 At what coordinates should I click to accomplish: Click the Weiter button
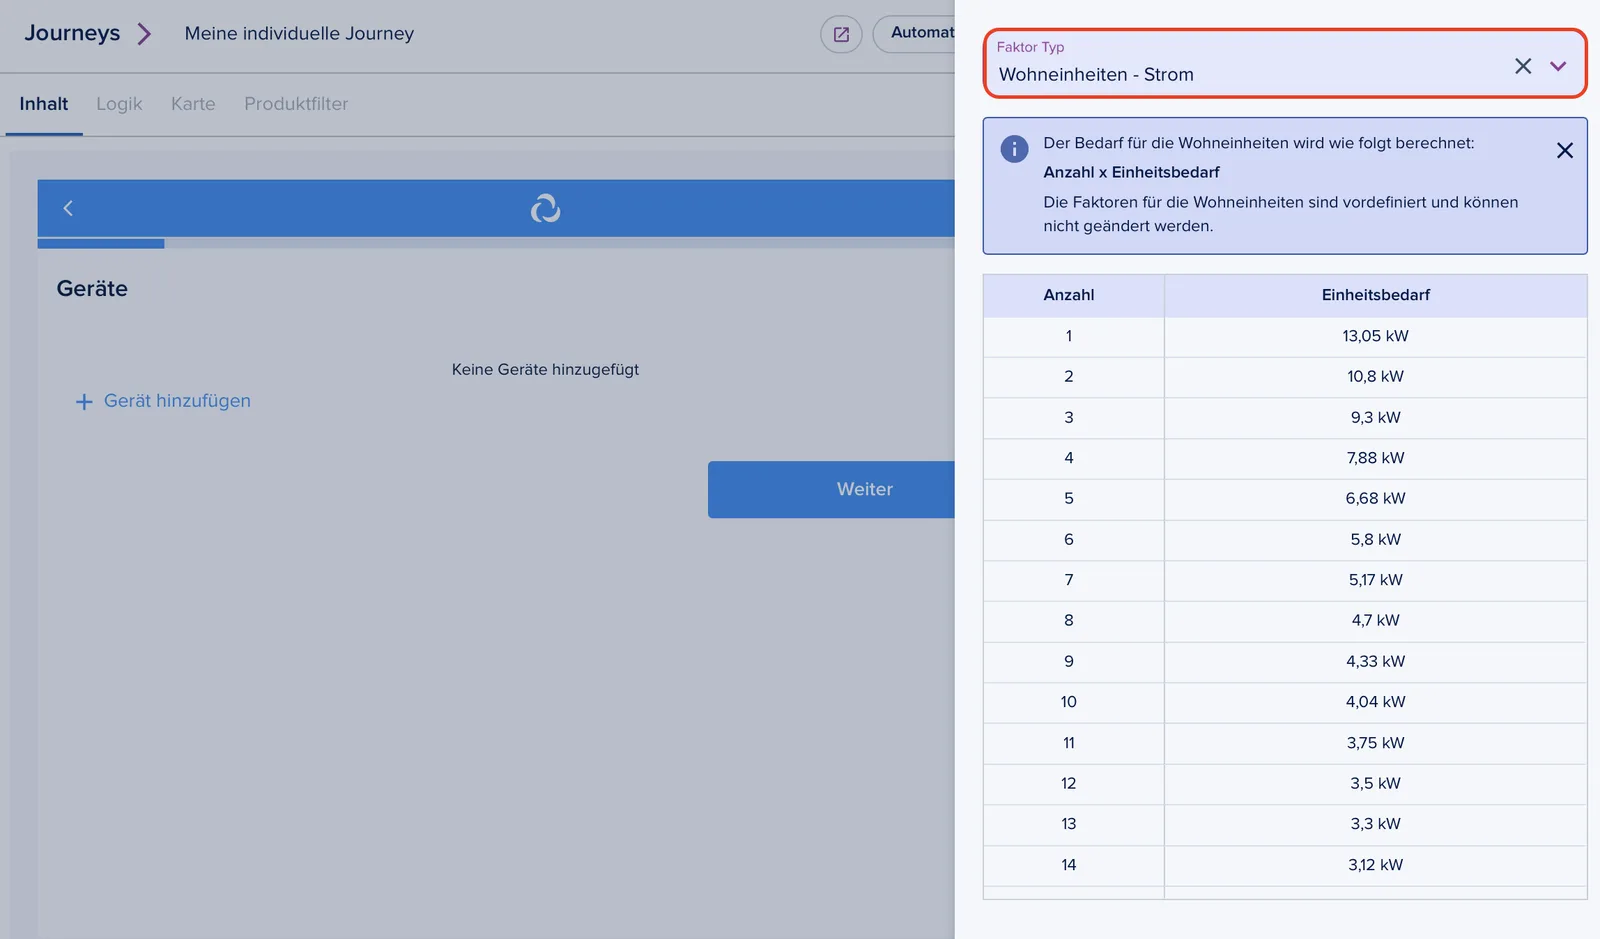(x=831, y=489)
